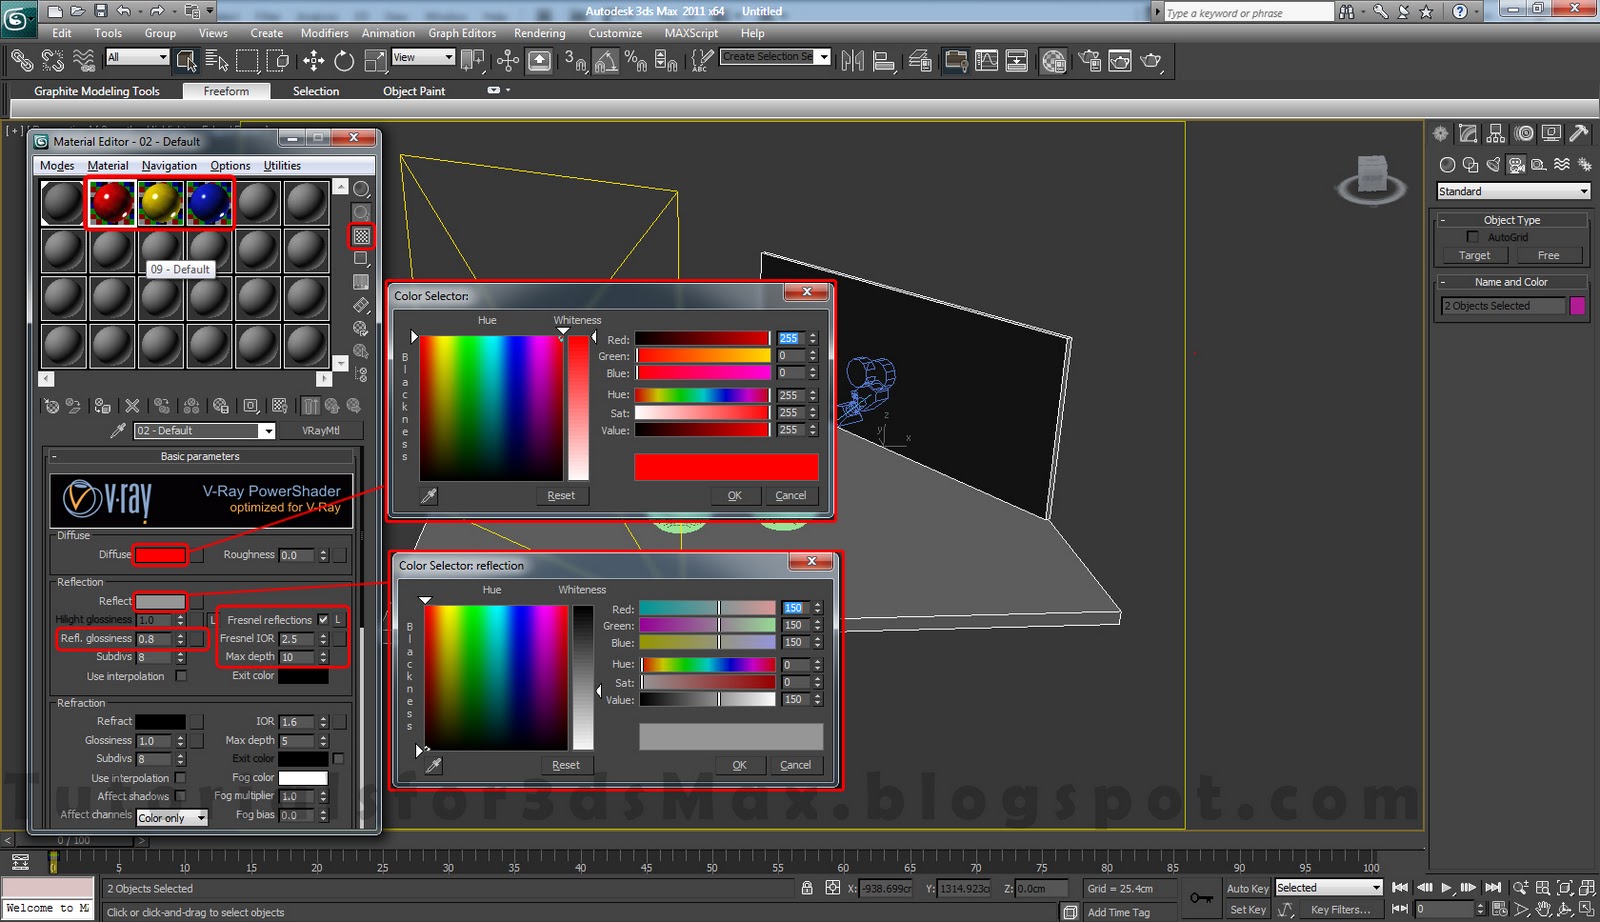
Task: Open the Standard object category dropdown
Action: point(1512,191)
